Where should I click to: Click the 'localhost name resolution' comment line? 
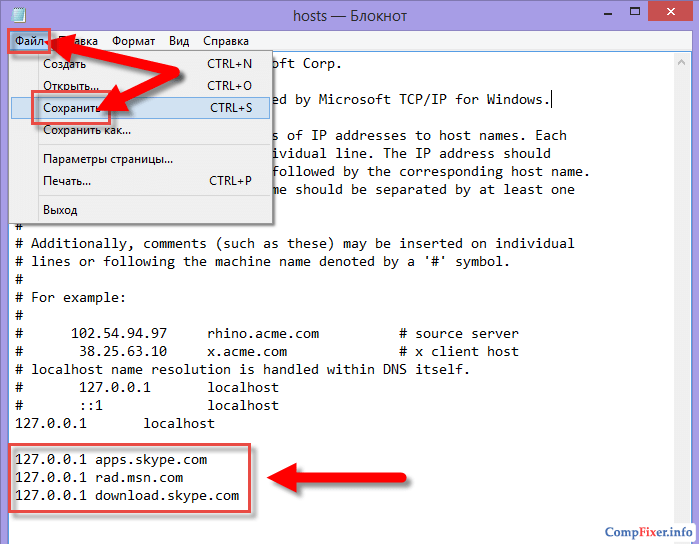click(x=243, y=369)
